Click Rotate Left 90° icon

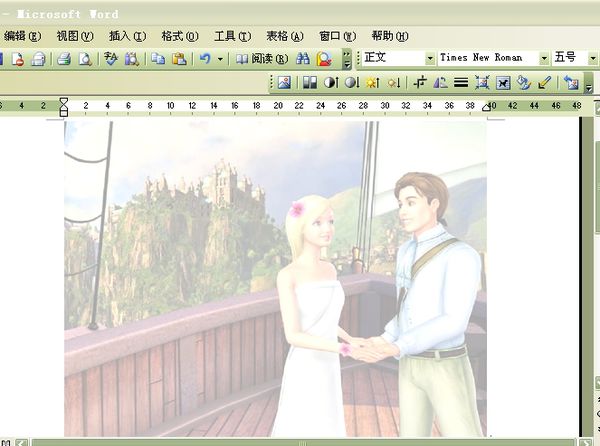(440, 83)
